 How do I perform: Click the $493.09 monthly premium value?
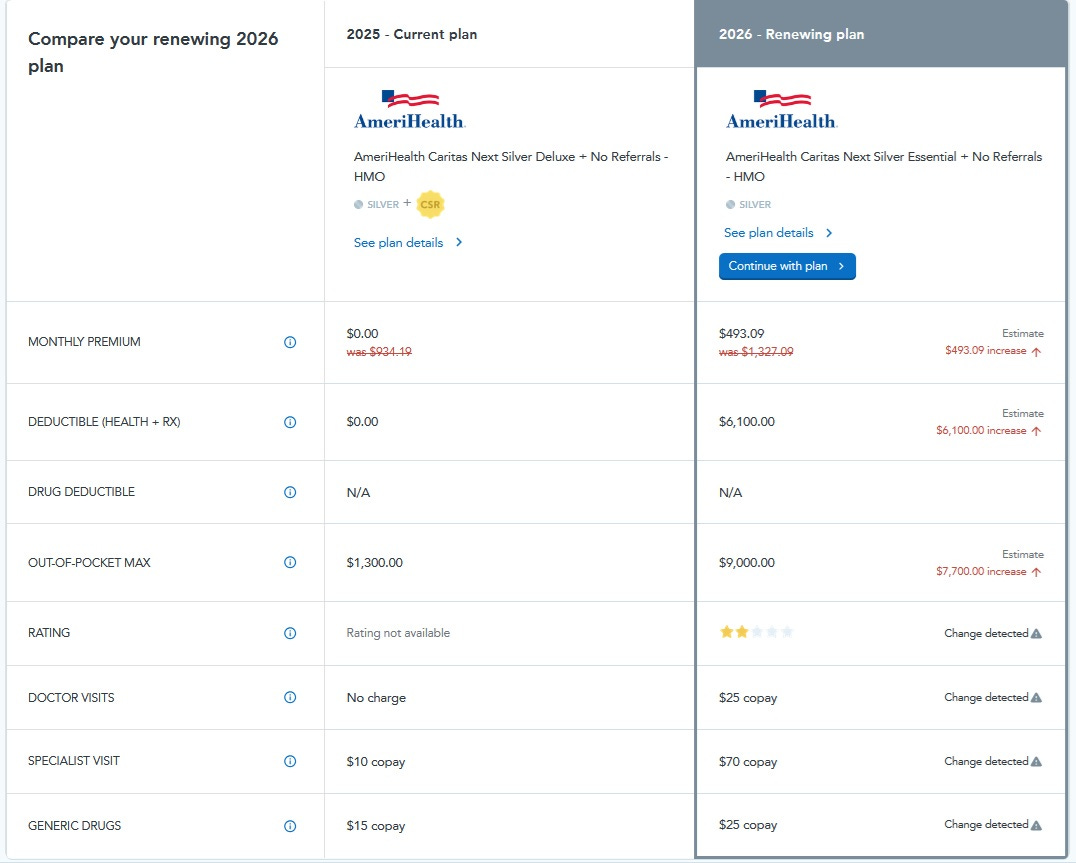pos(741,333)
